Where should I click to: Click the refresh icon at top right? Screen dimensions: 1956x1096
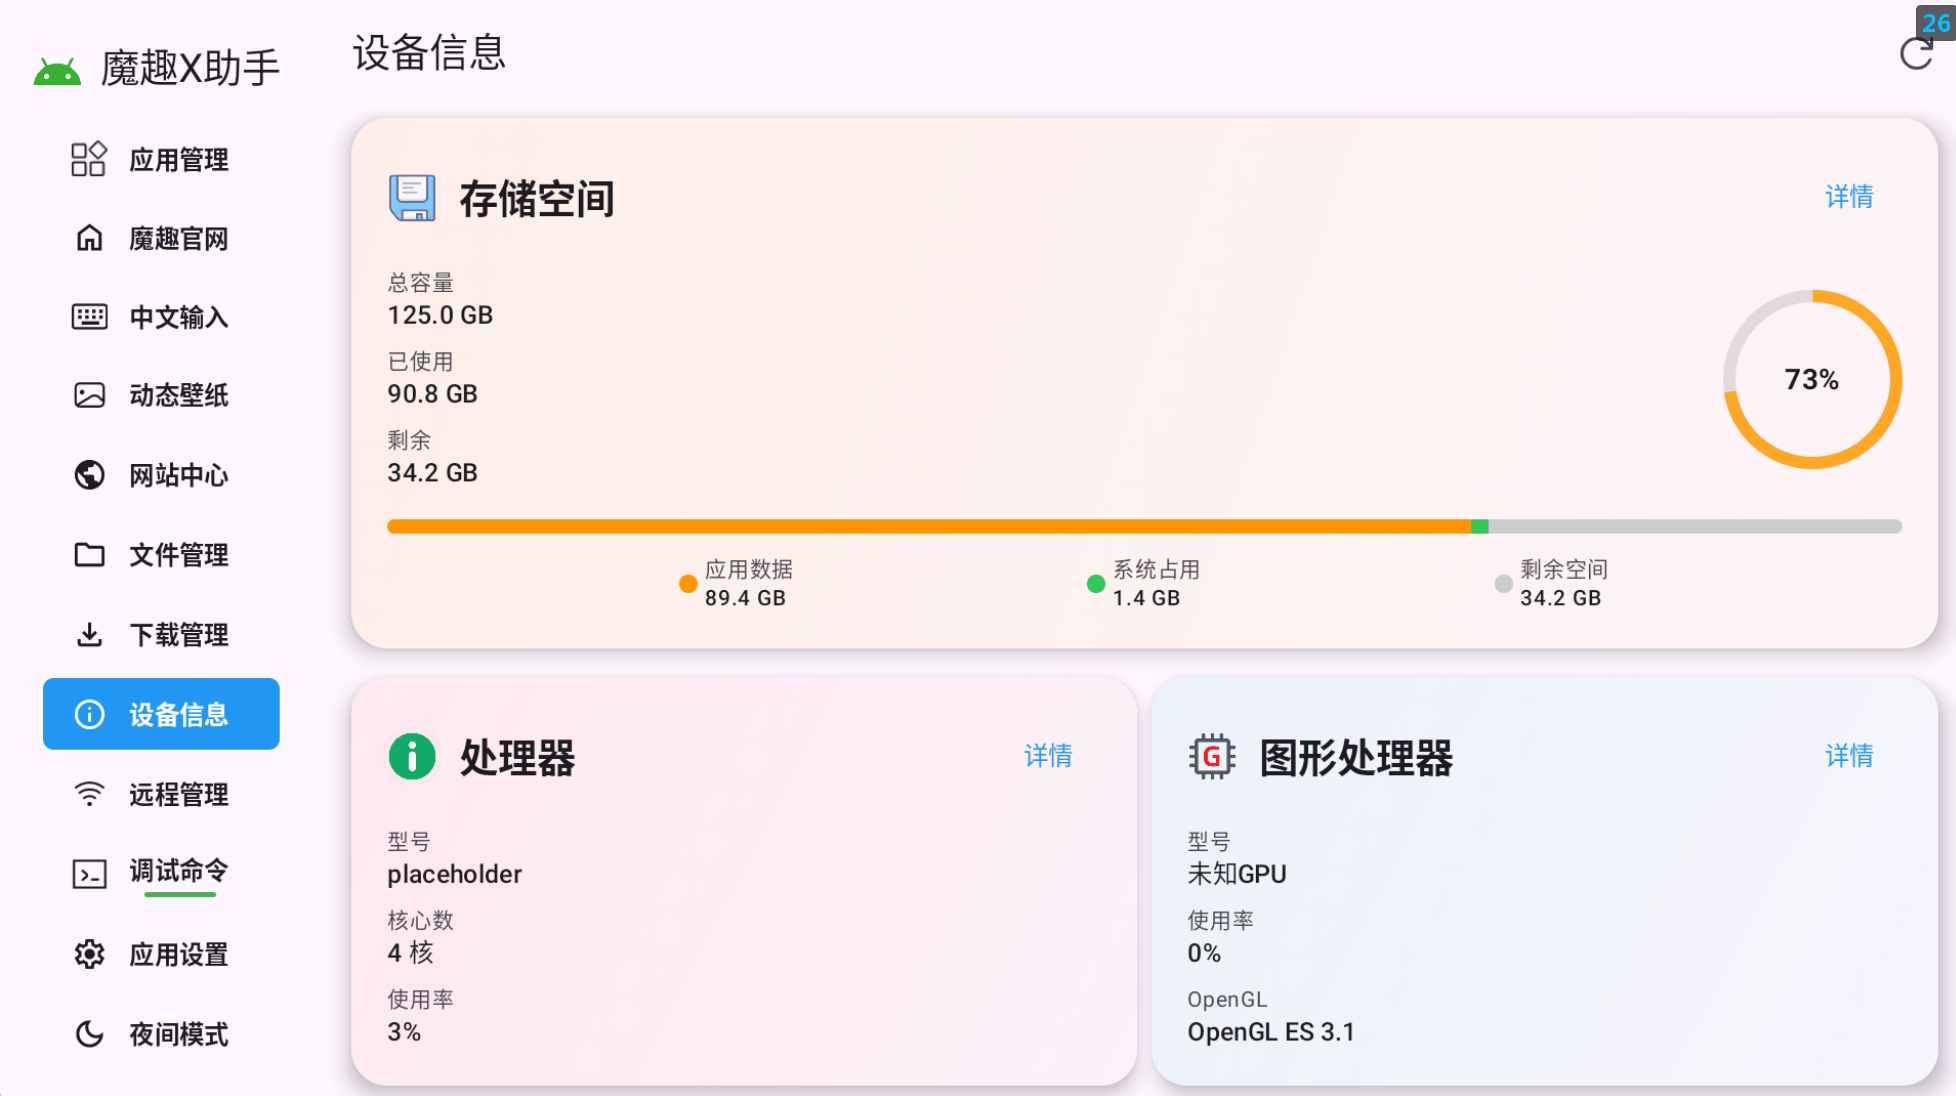point(1915,54)
